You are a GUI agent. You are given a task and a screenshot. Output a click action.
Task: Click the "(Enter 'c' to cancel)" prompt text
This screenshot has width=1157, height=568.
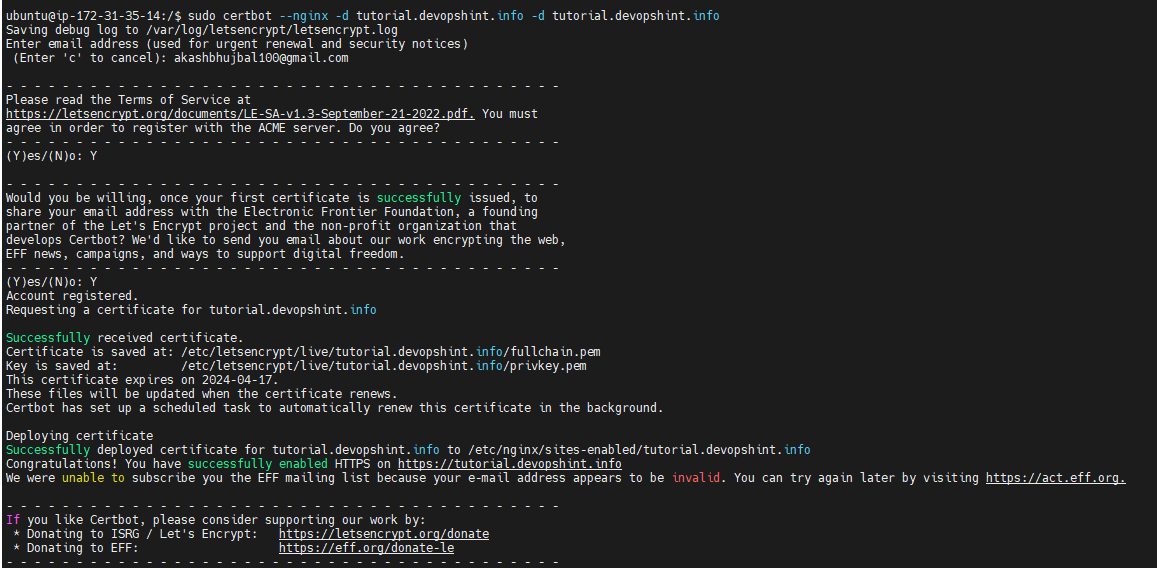pos(90,58)
